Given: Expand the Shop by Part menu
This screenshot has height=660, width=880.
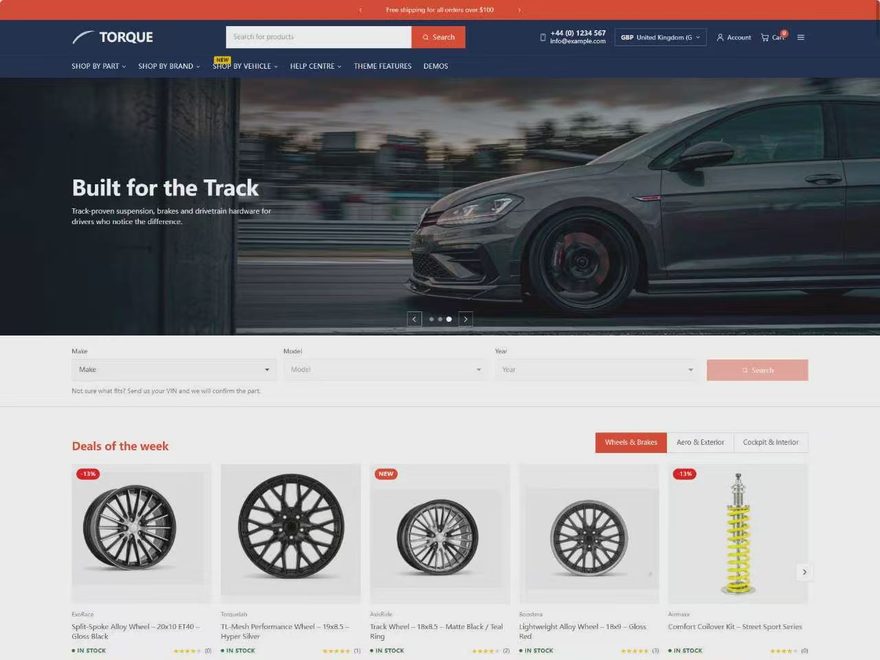Looking at the screenshot, I should 99,66.
